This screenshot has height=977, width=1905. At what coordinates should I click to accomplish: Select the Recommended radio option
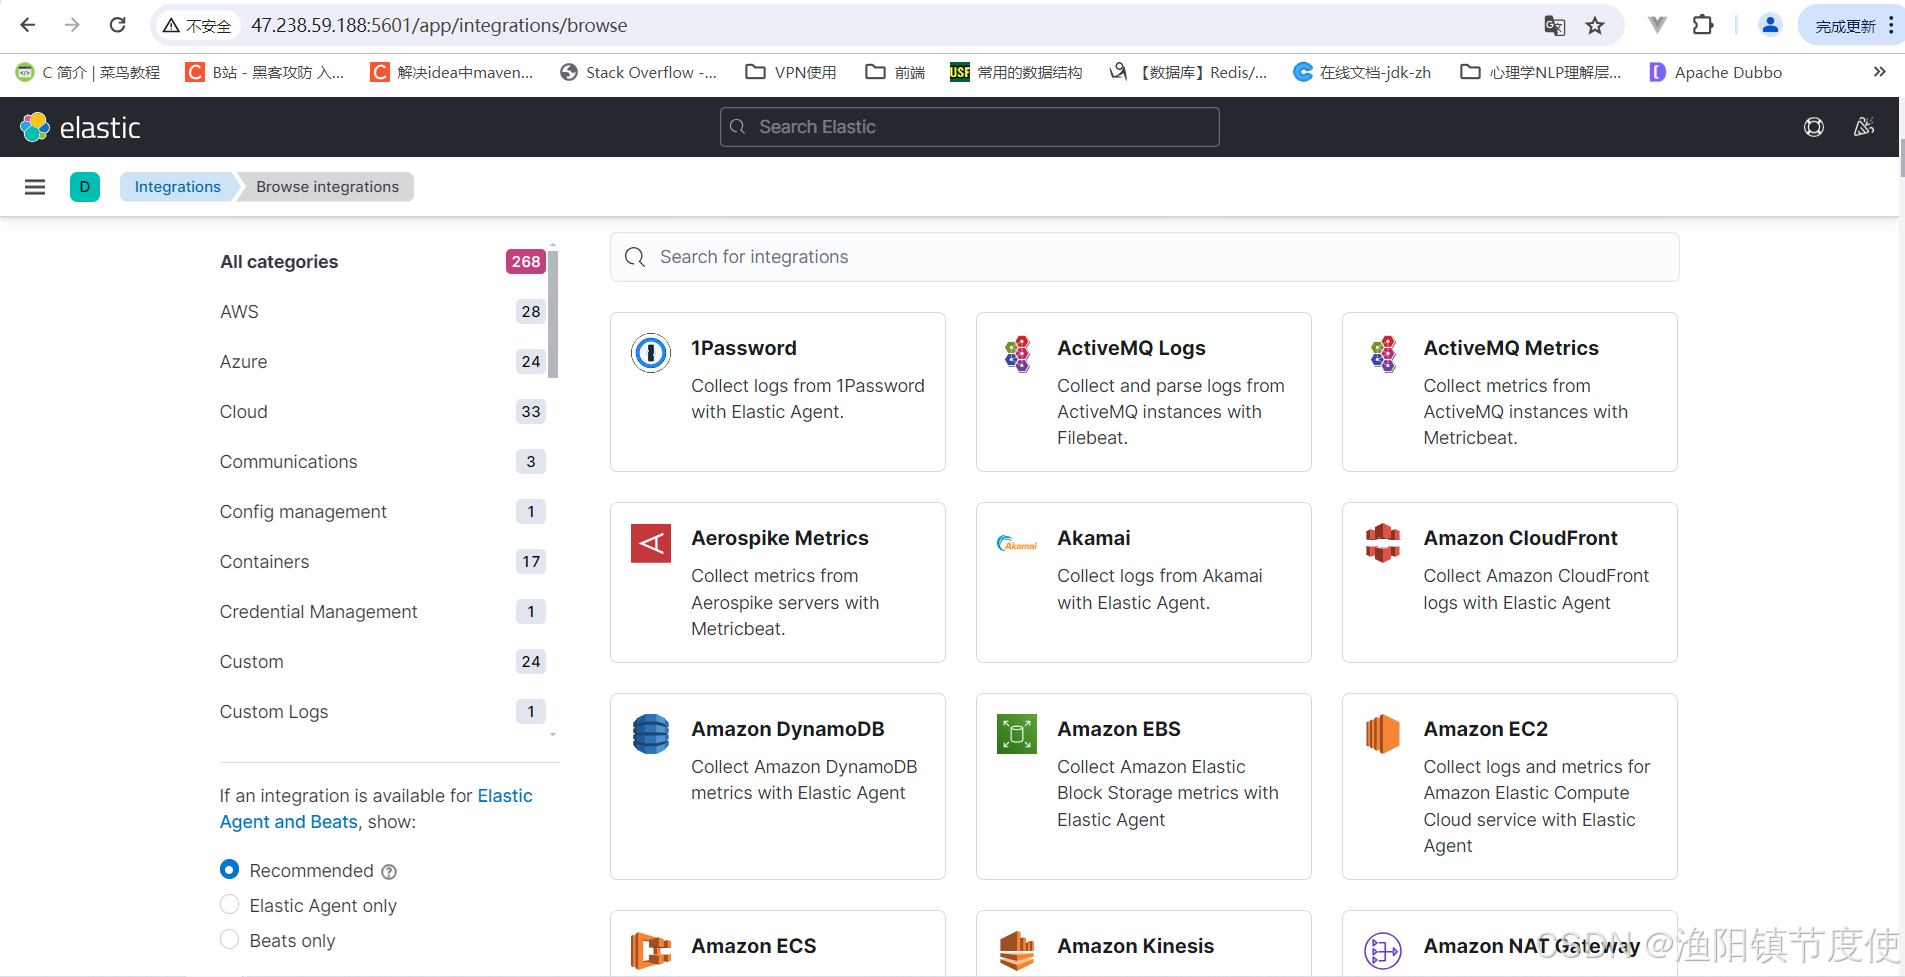click(x=229, y=869)
